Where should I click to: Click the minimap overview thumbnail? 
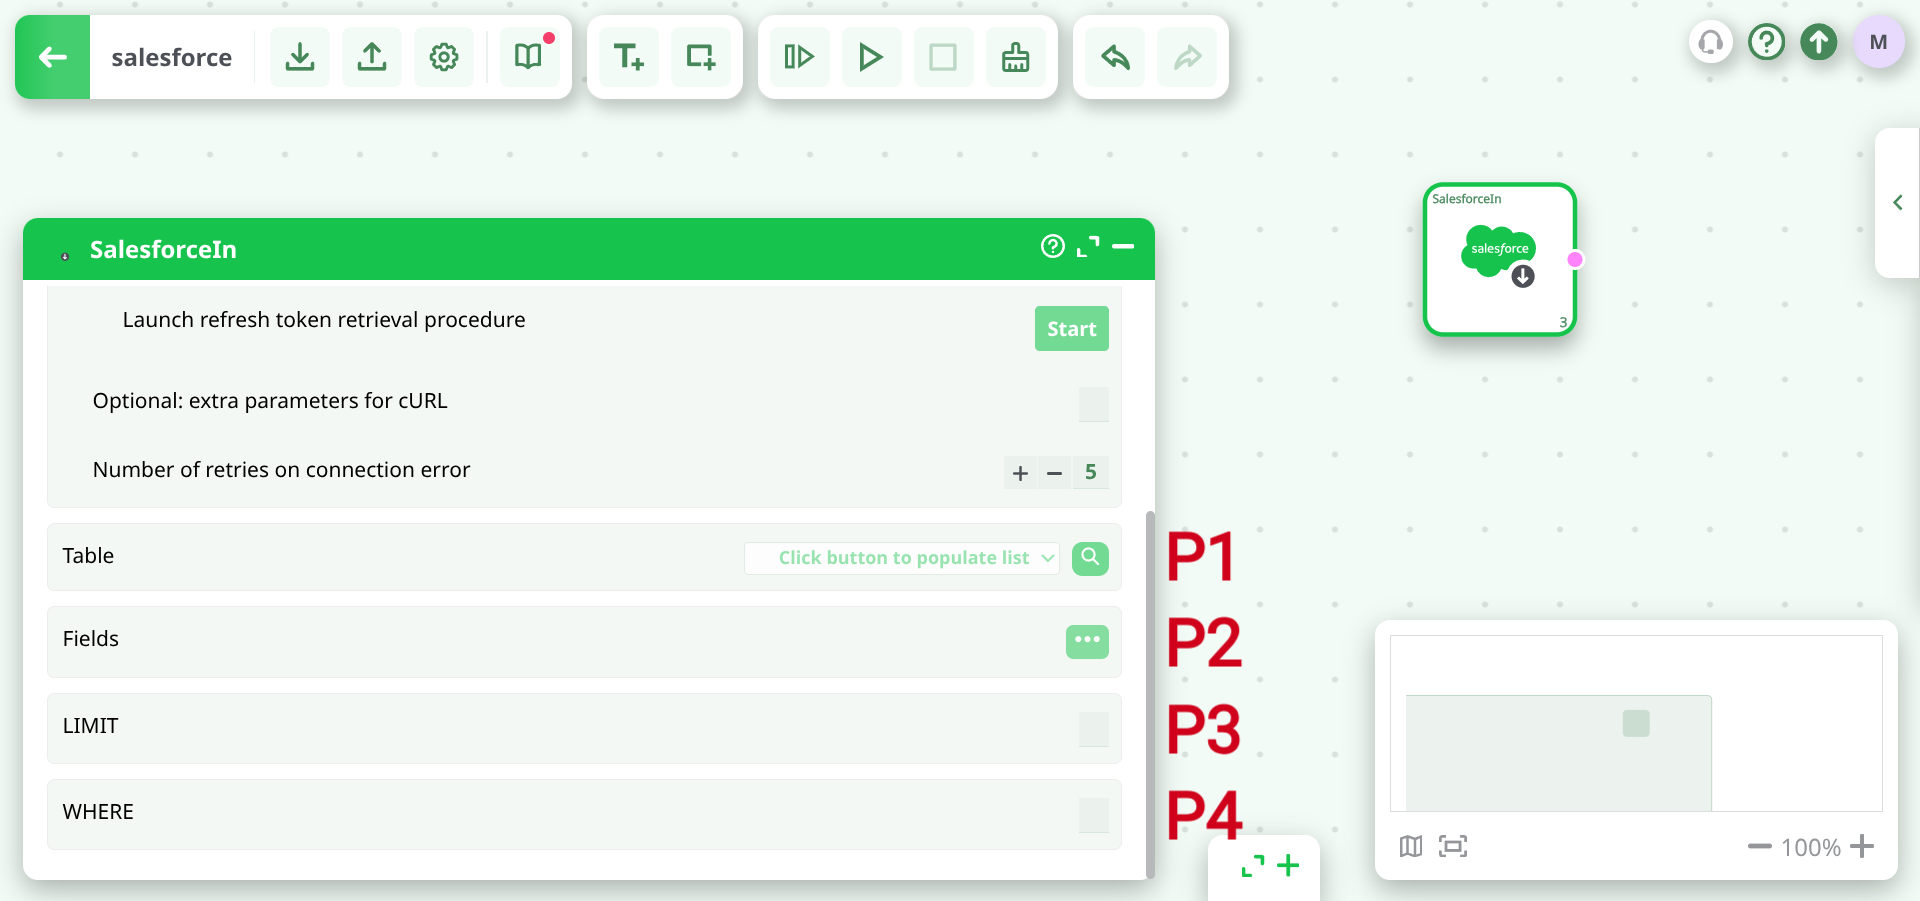(x=1636, y=723)
